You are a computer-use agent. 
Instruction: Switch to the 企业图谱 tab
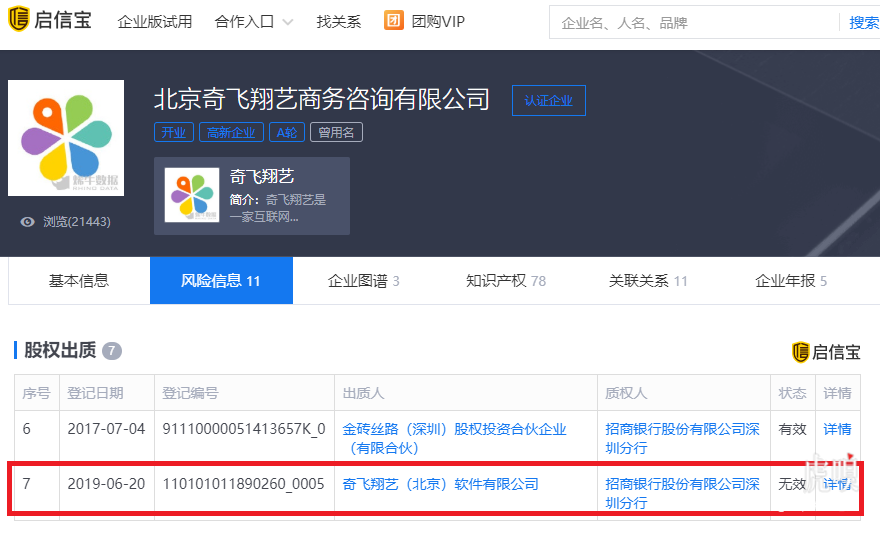click(364, 280)
